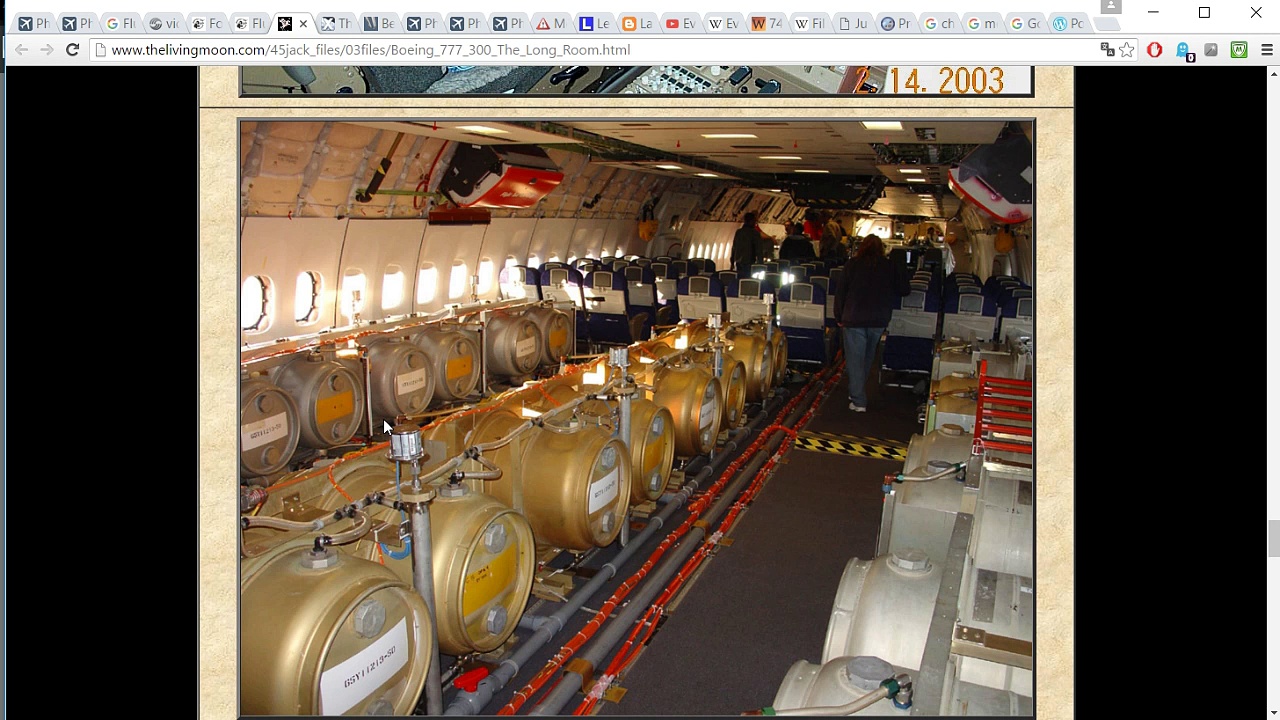Bookmark this page with the star icon
Image resolution: width=1280 pixels, height=720 pixels.
click(1127, 50)
